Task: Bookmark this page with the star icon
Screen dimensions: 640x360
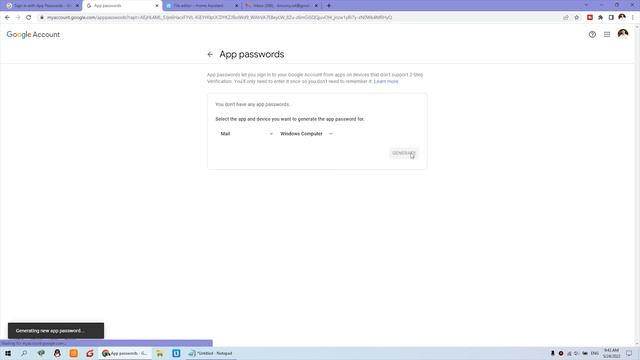Action: coord(577,18)
